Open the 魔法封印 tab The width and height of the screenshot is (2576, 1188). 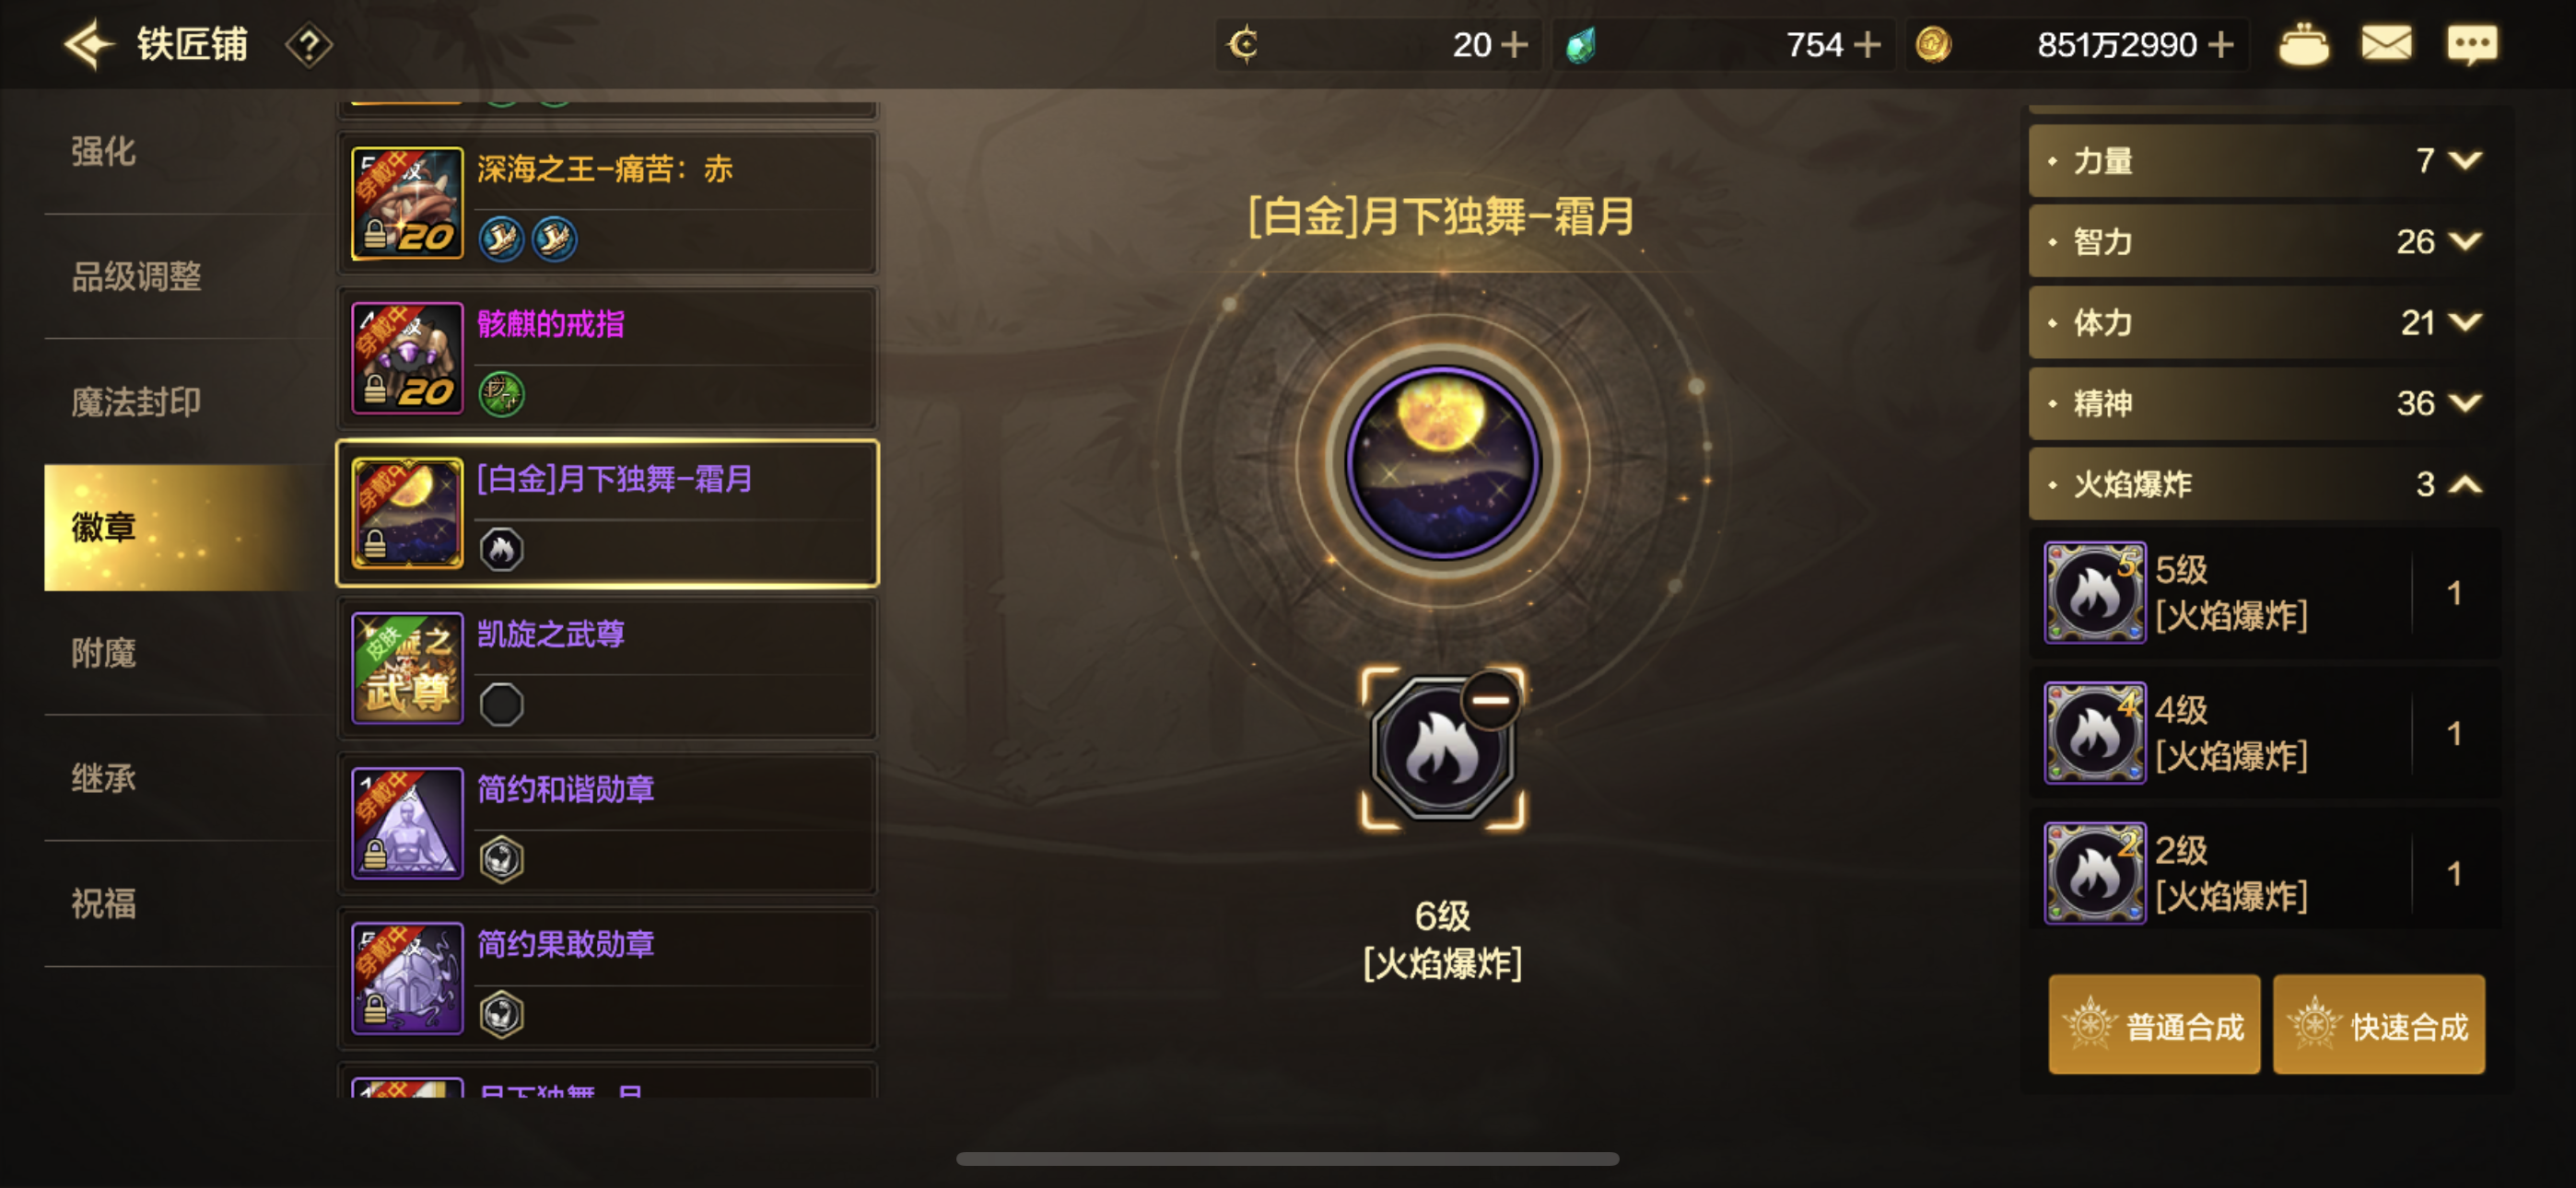pyautogui.click(x=137, y=402)
